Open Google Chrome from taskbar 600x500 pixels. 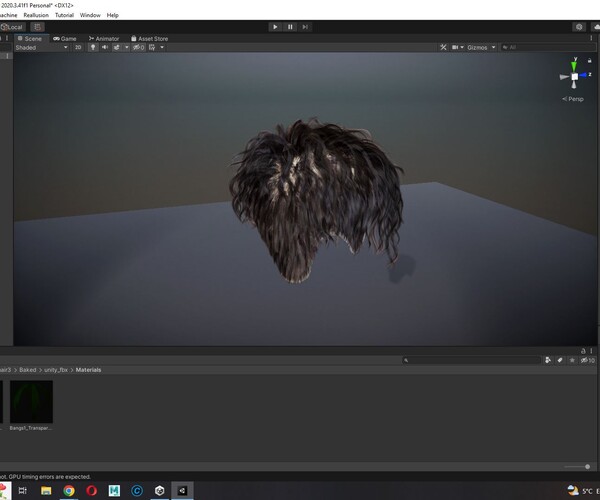[69, 490]
